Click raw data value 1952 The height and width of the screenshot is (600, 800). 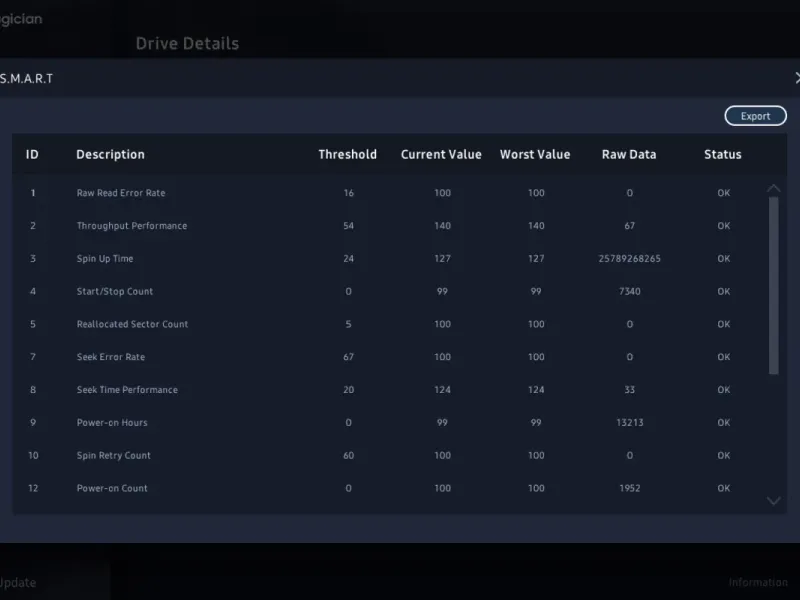point(630,488)
